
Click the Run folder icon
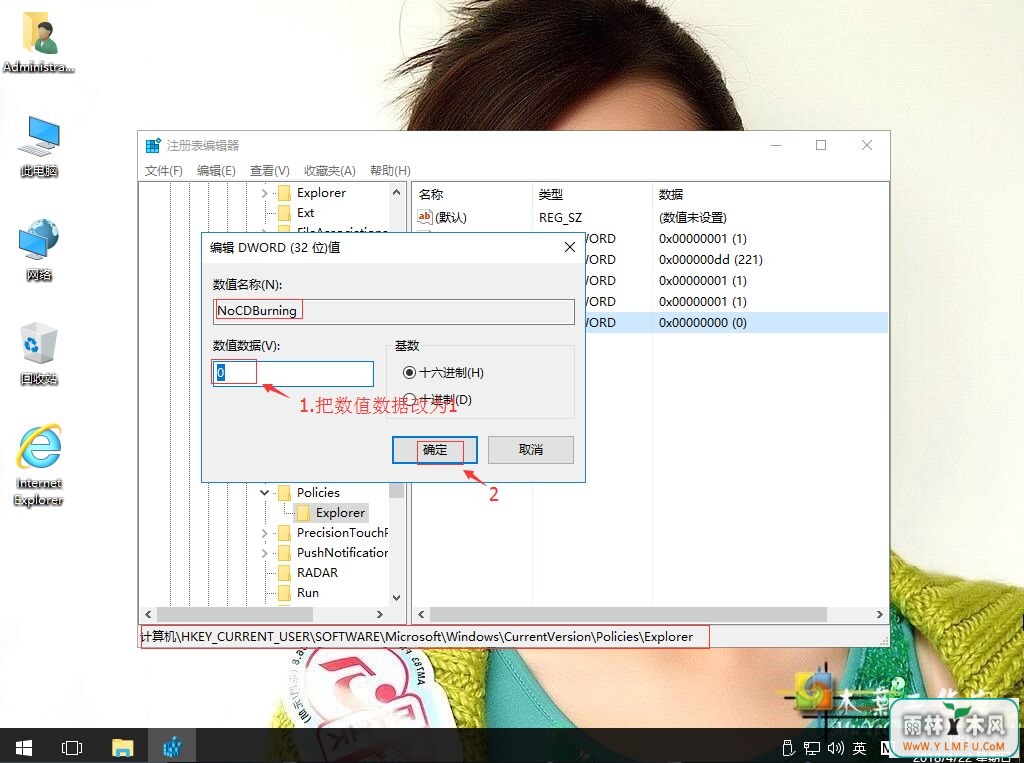point(285,593)
